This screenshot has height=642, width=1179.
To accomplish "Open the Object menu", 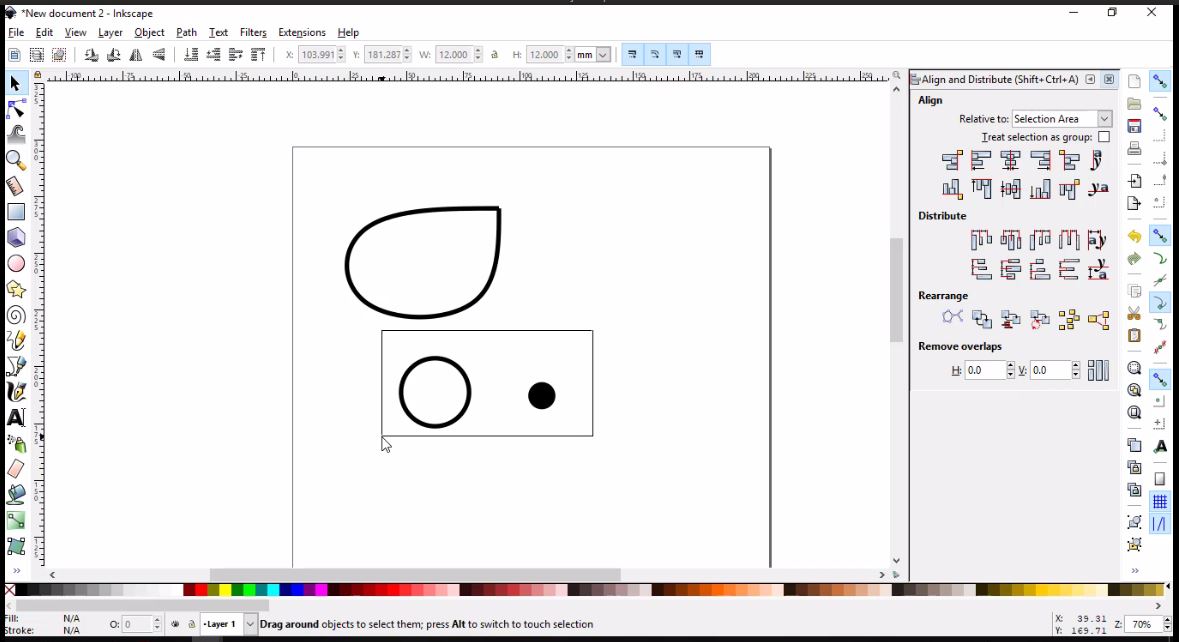I will [x=149, y=32].
